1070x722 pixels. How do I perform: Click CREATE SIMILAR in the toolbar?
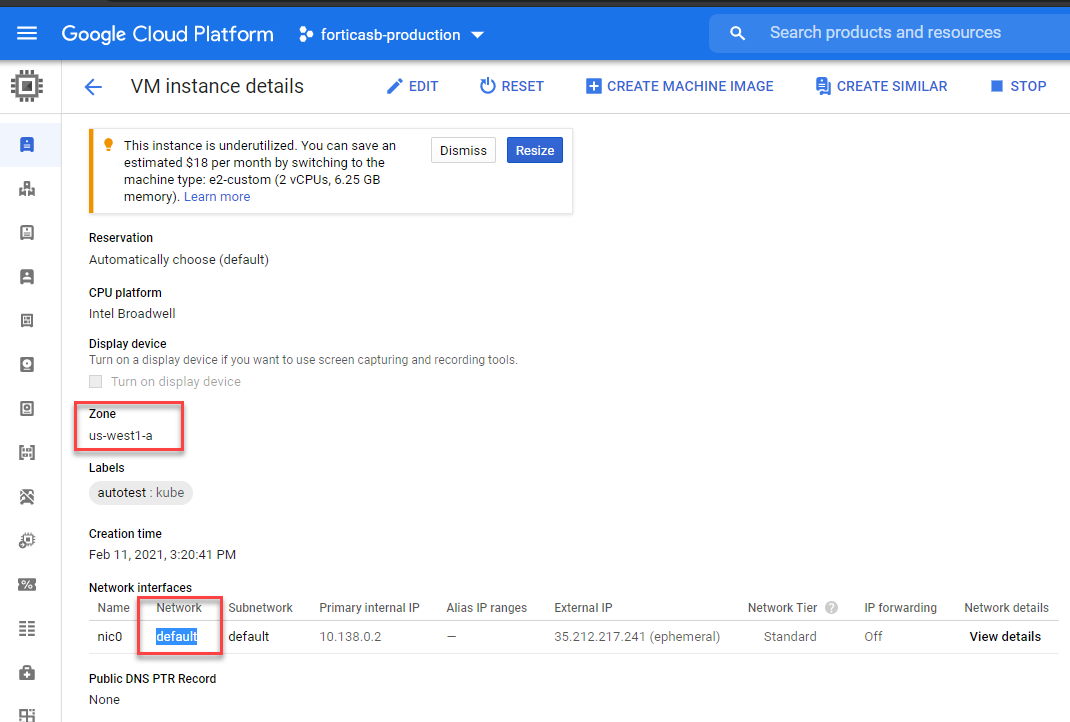pyautogui.click(x=881, y=86)
